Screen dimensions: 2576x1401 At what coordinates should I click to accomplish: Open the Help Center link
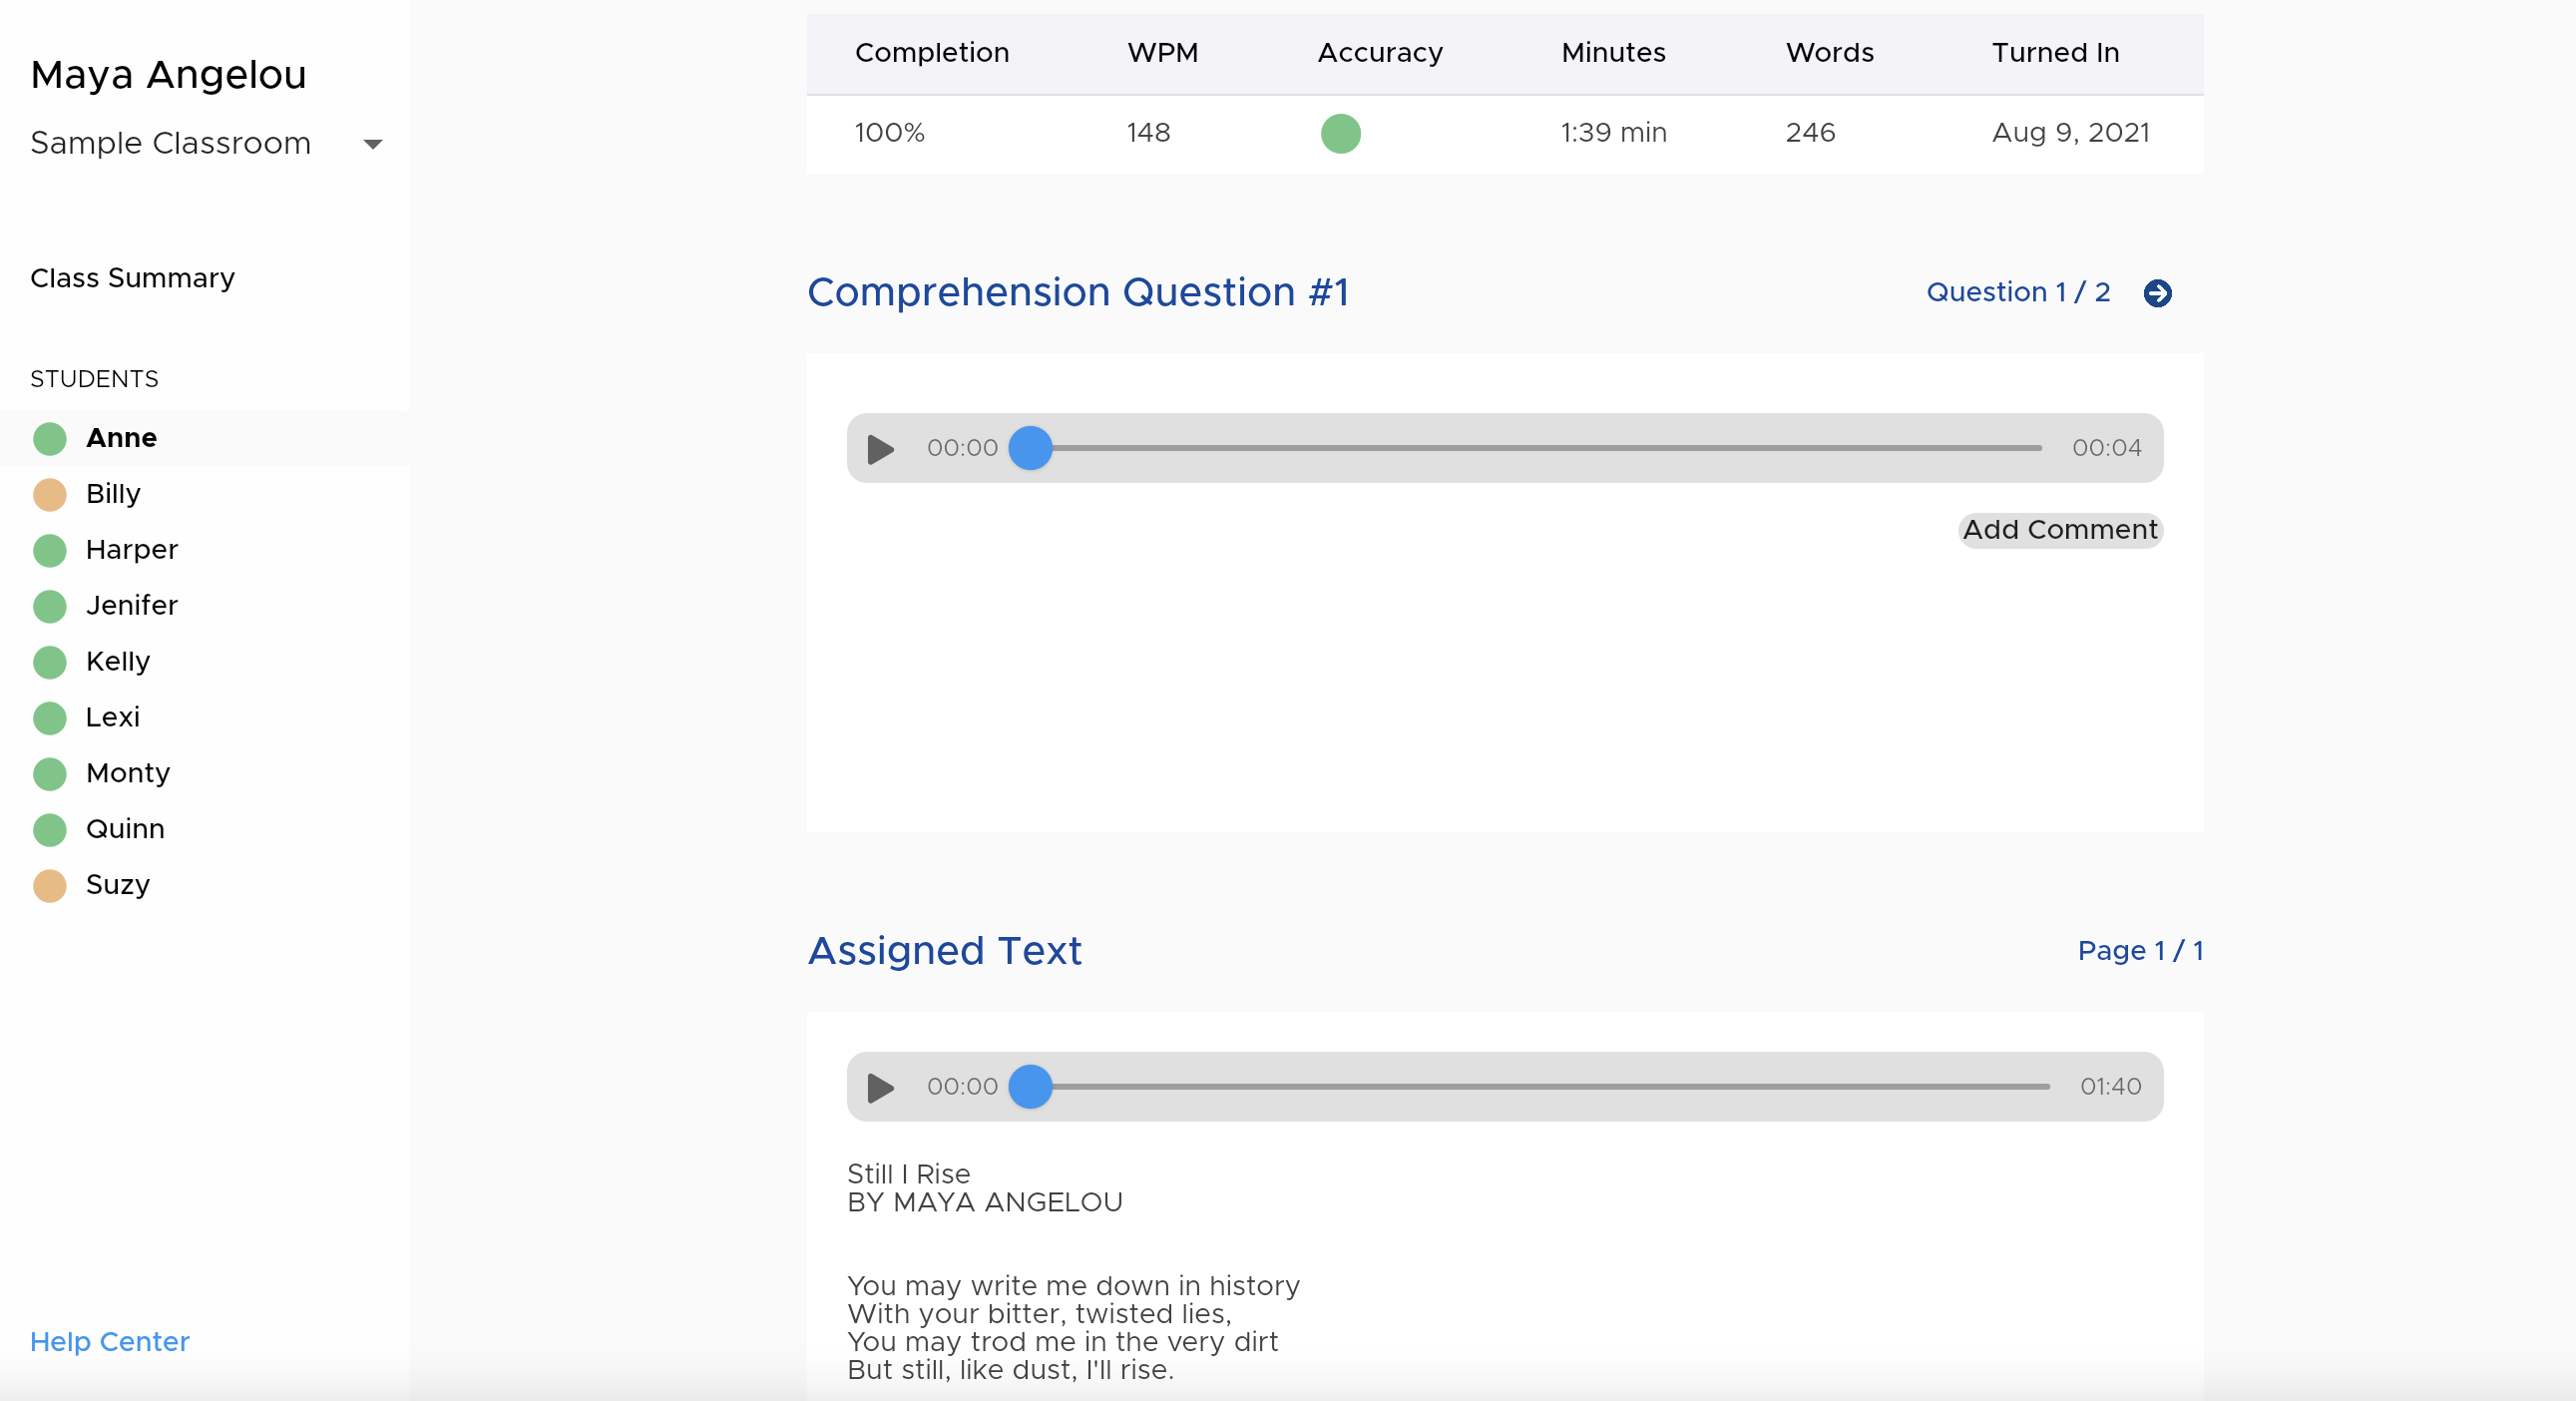(110, 1341)
